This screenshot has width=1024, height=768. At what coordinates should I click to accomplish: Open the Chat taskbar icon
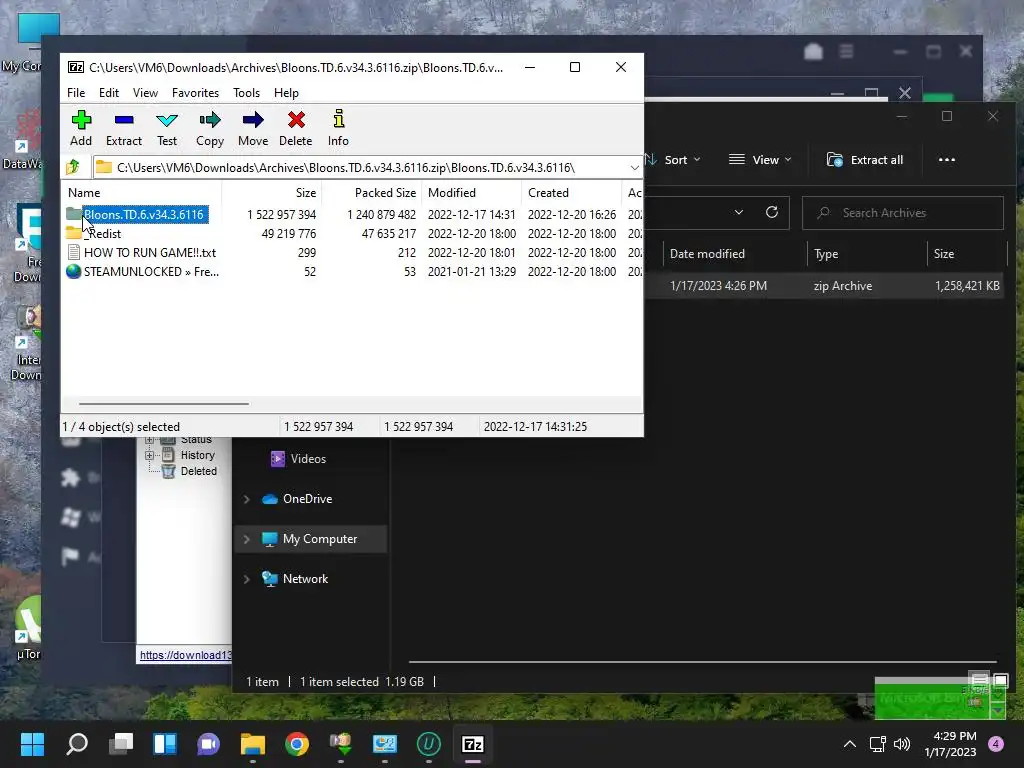[209, 744]
